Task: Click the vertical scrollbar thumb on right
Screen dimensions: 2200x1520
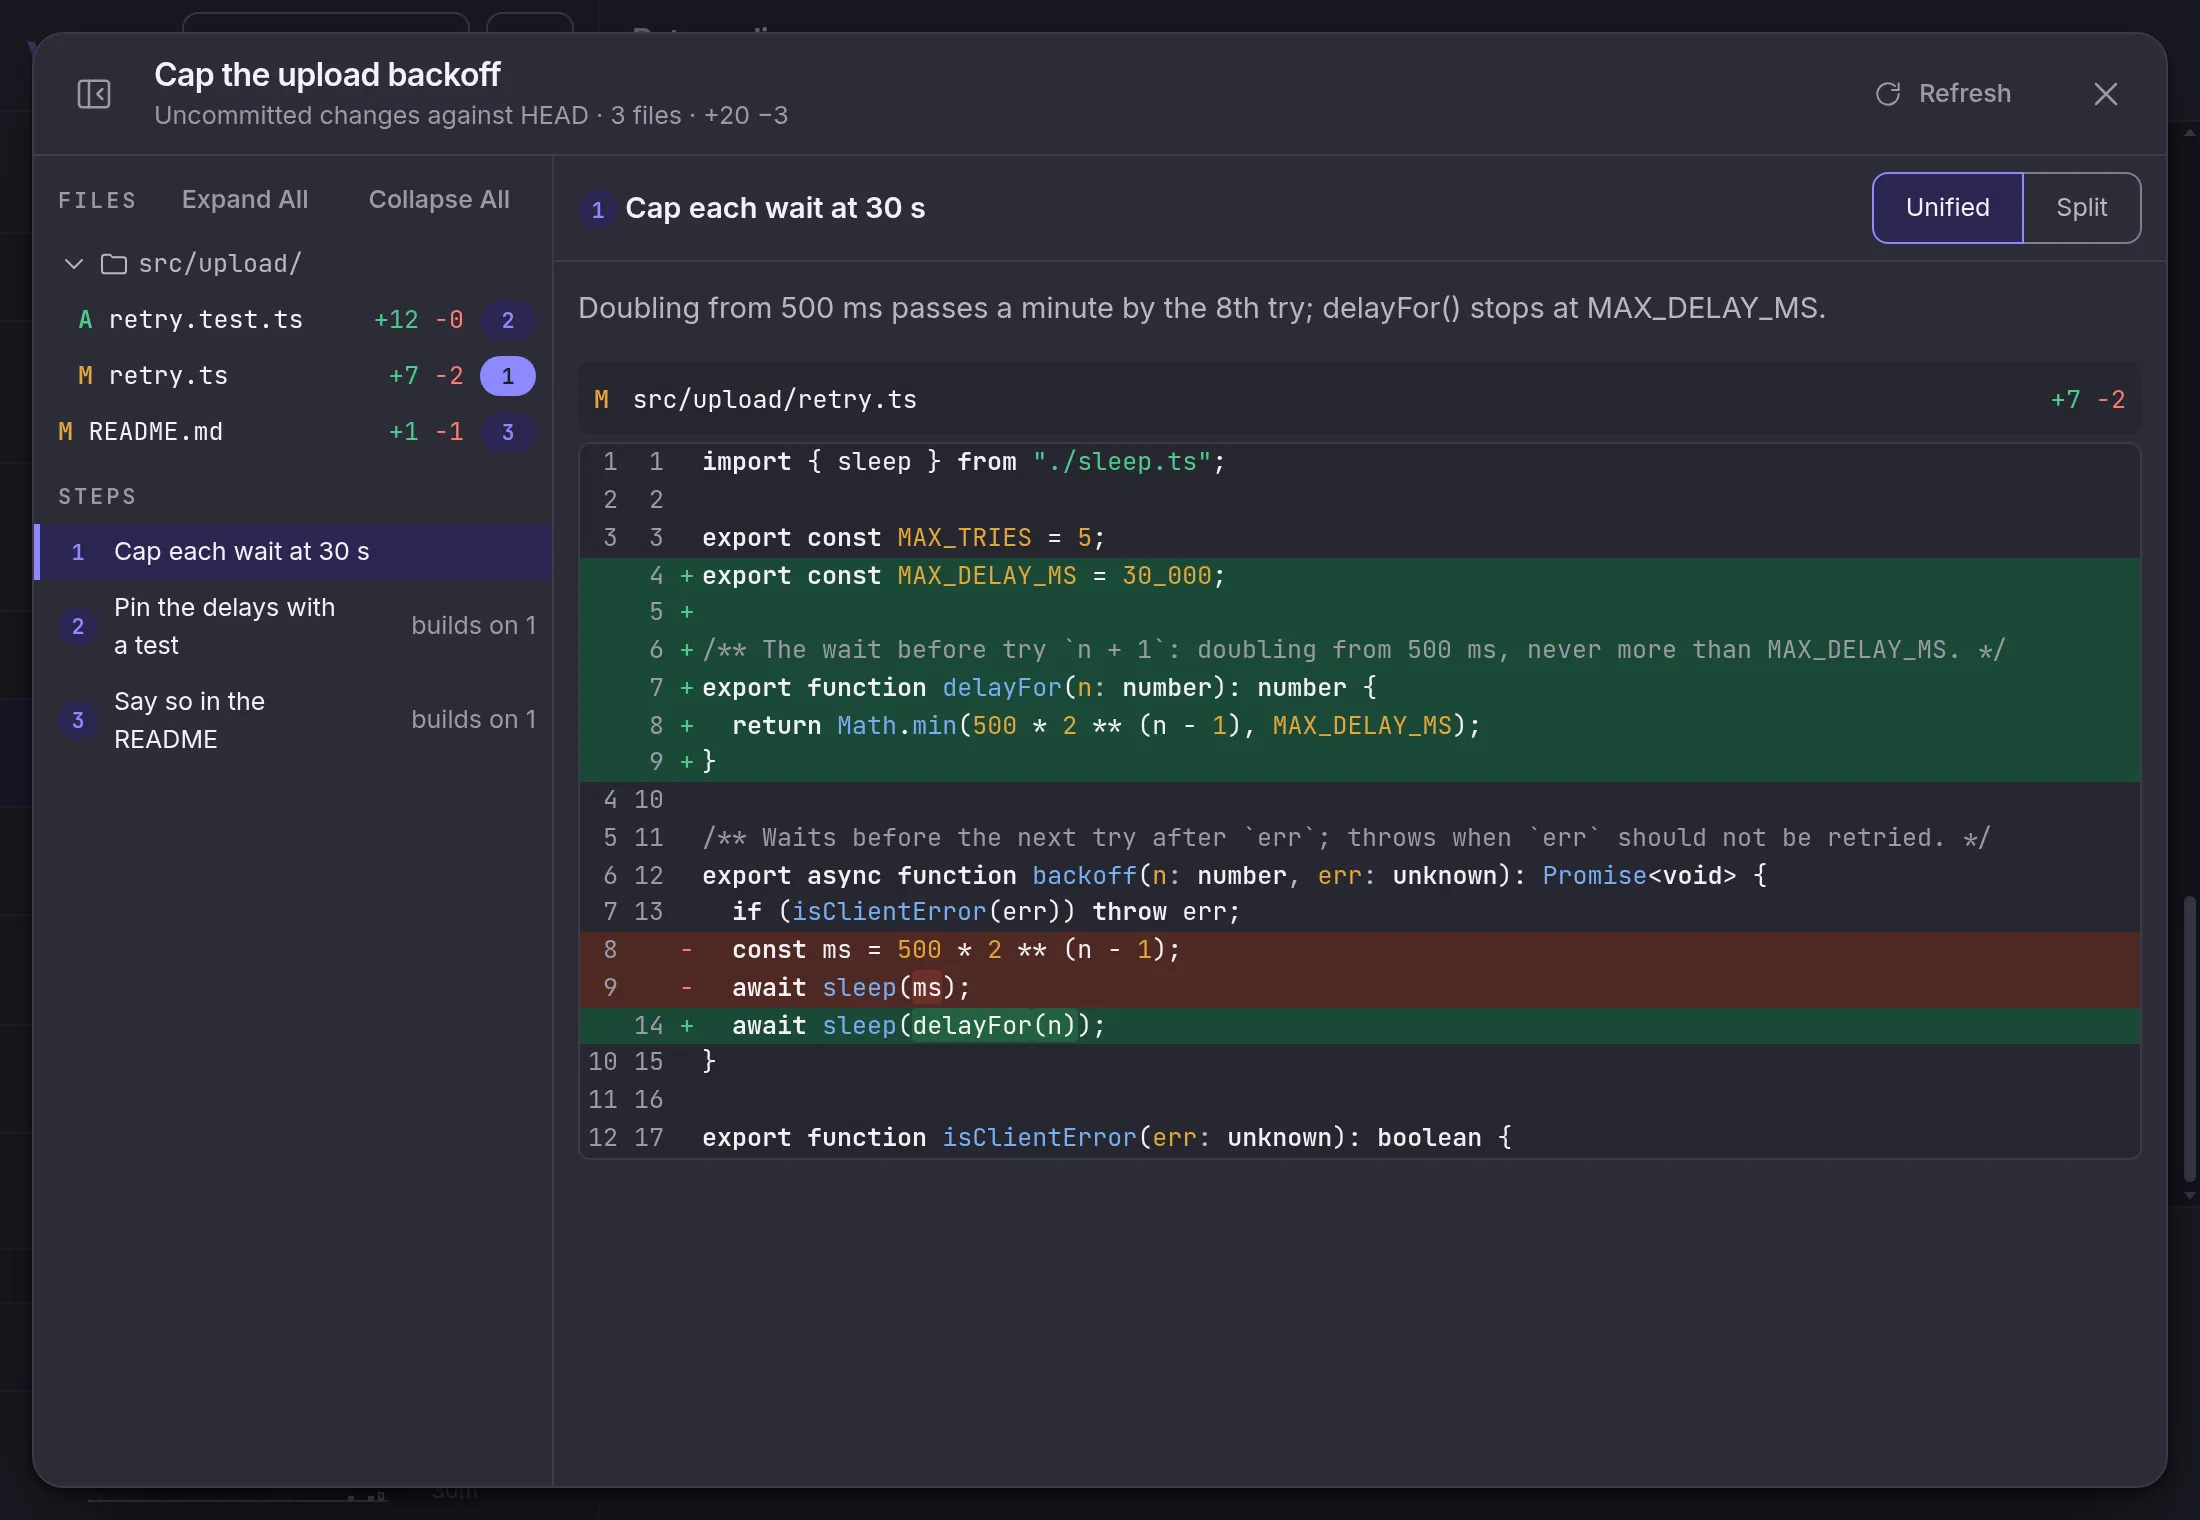Action: pyautogui.click(x=2189, y=1040)
